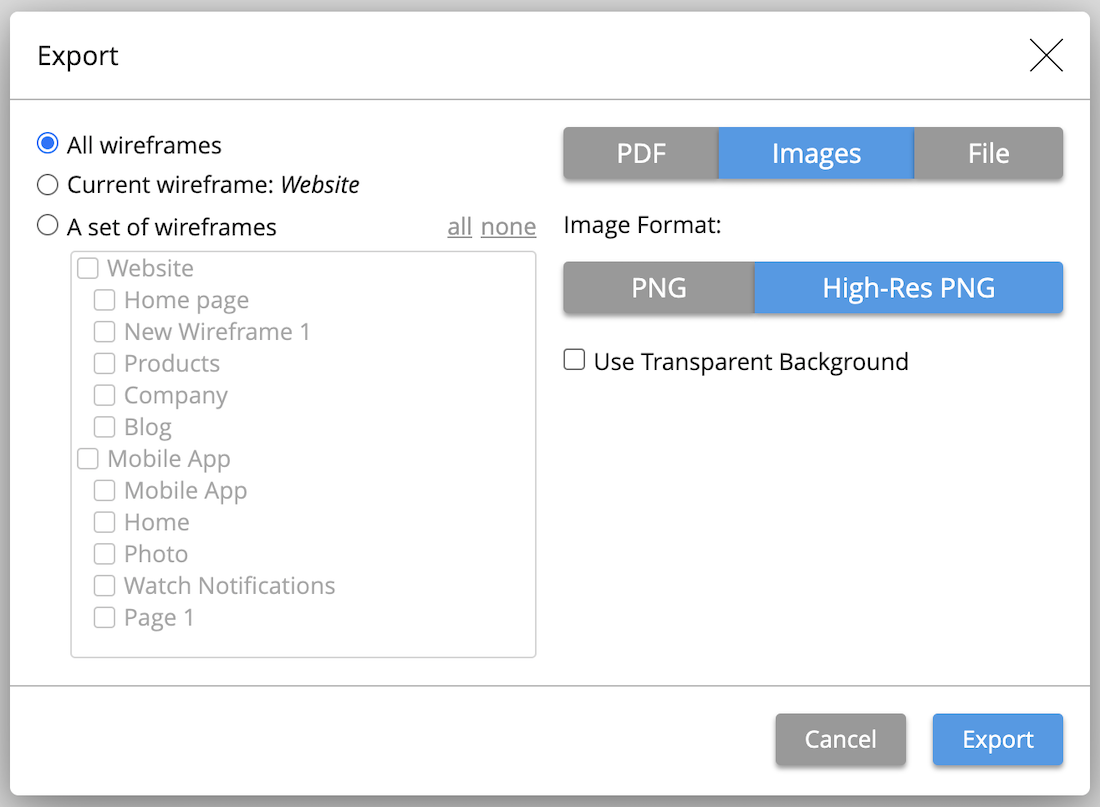Viewport: 1100px width, 807px height.
Task: Tick the Watch Notifications checkbox
Action: (x=105, y=586)
